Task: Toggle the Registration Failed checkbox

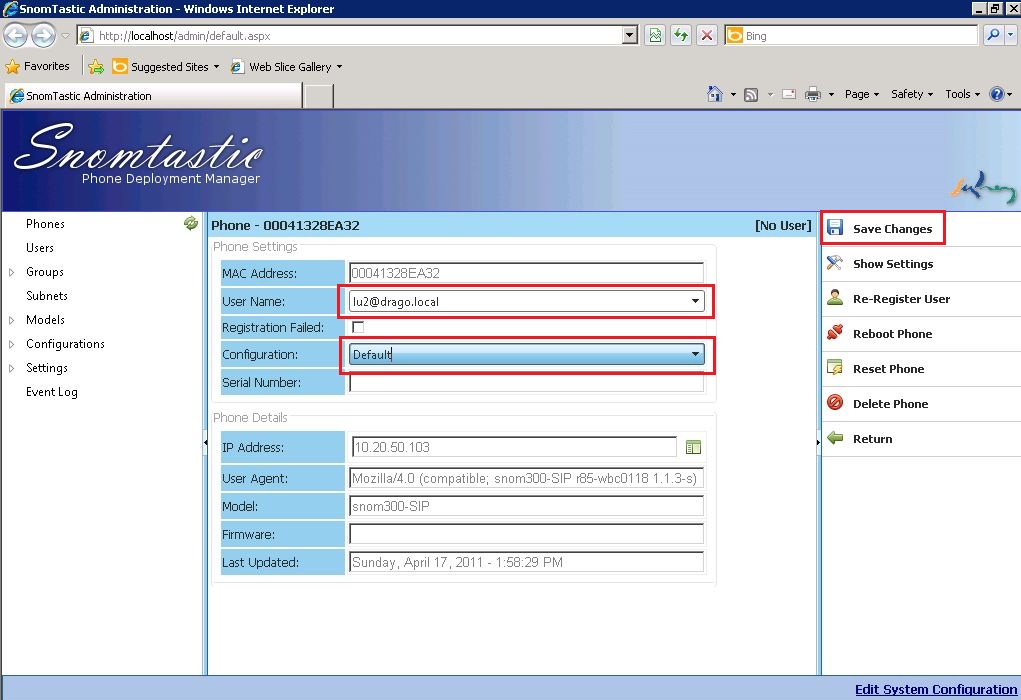Action: [357, 326]
